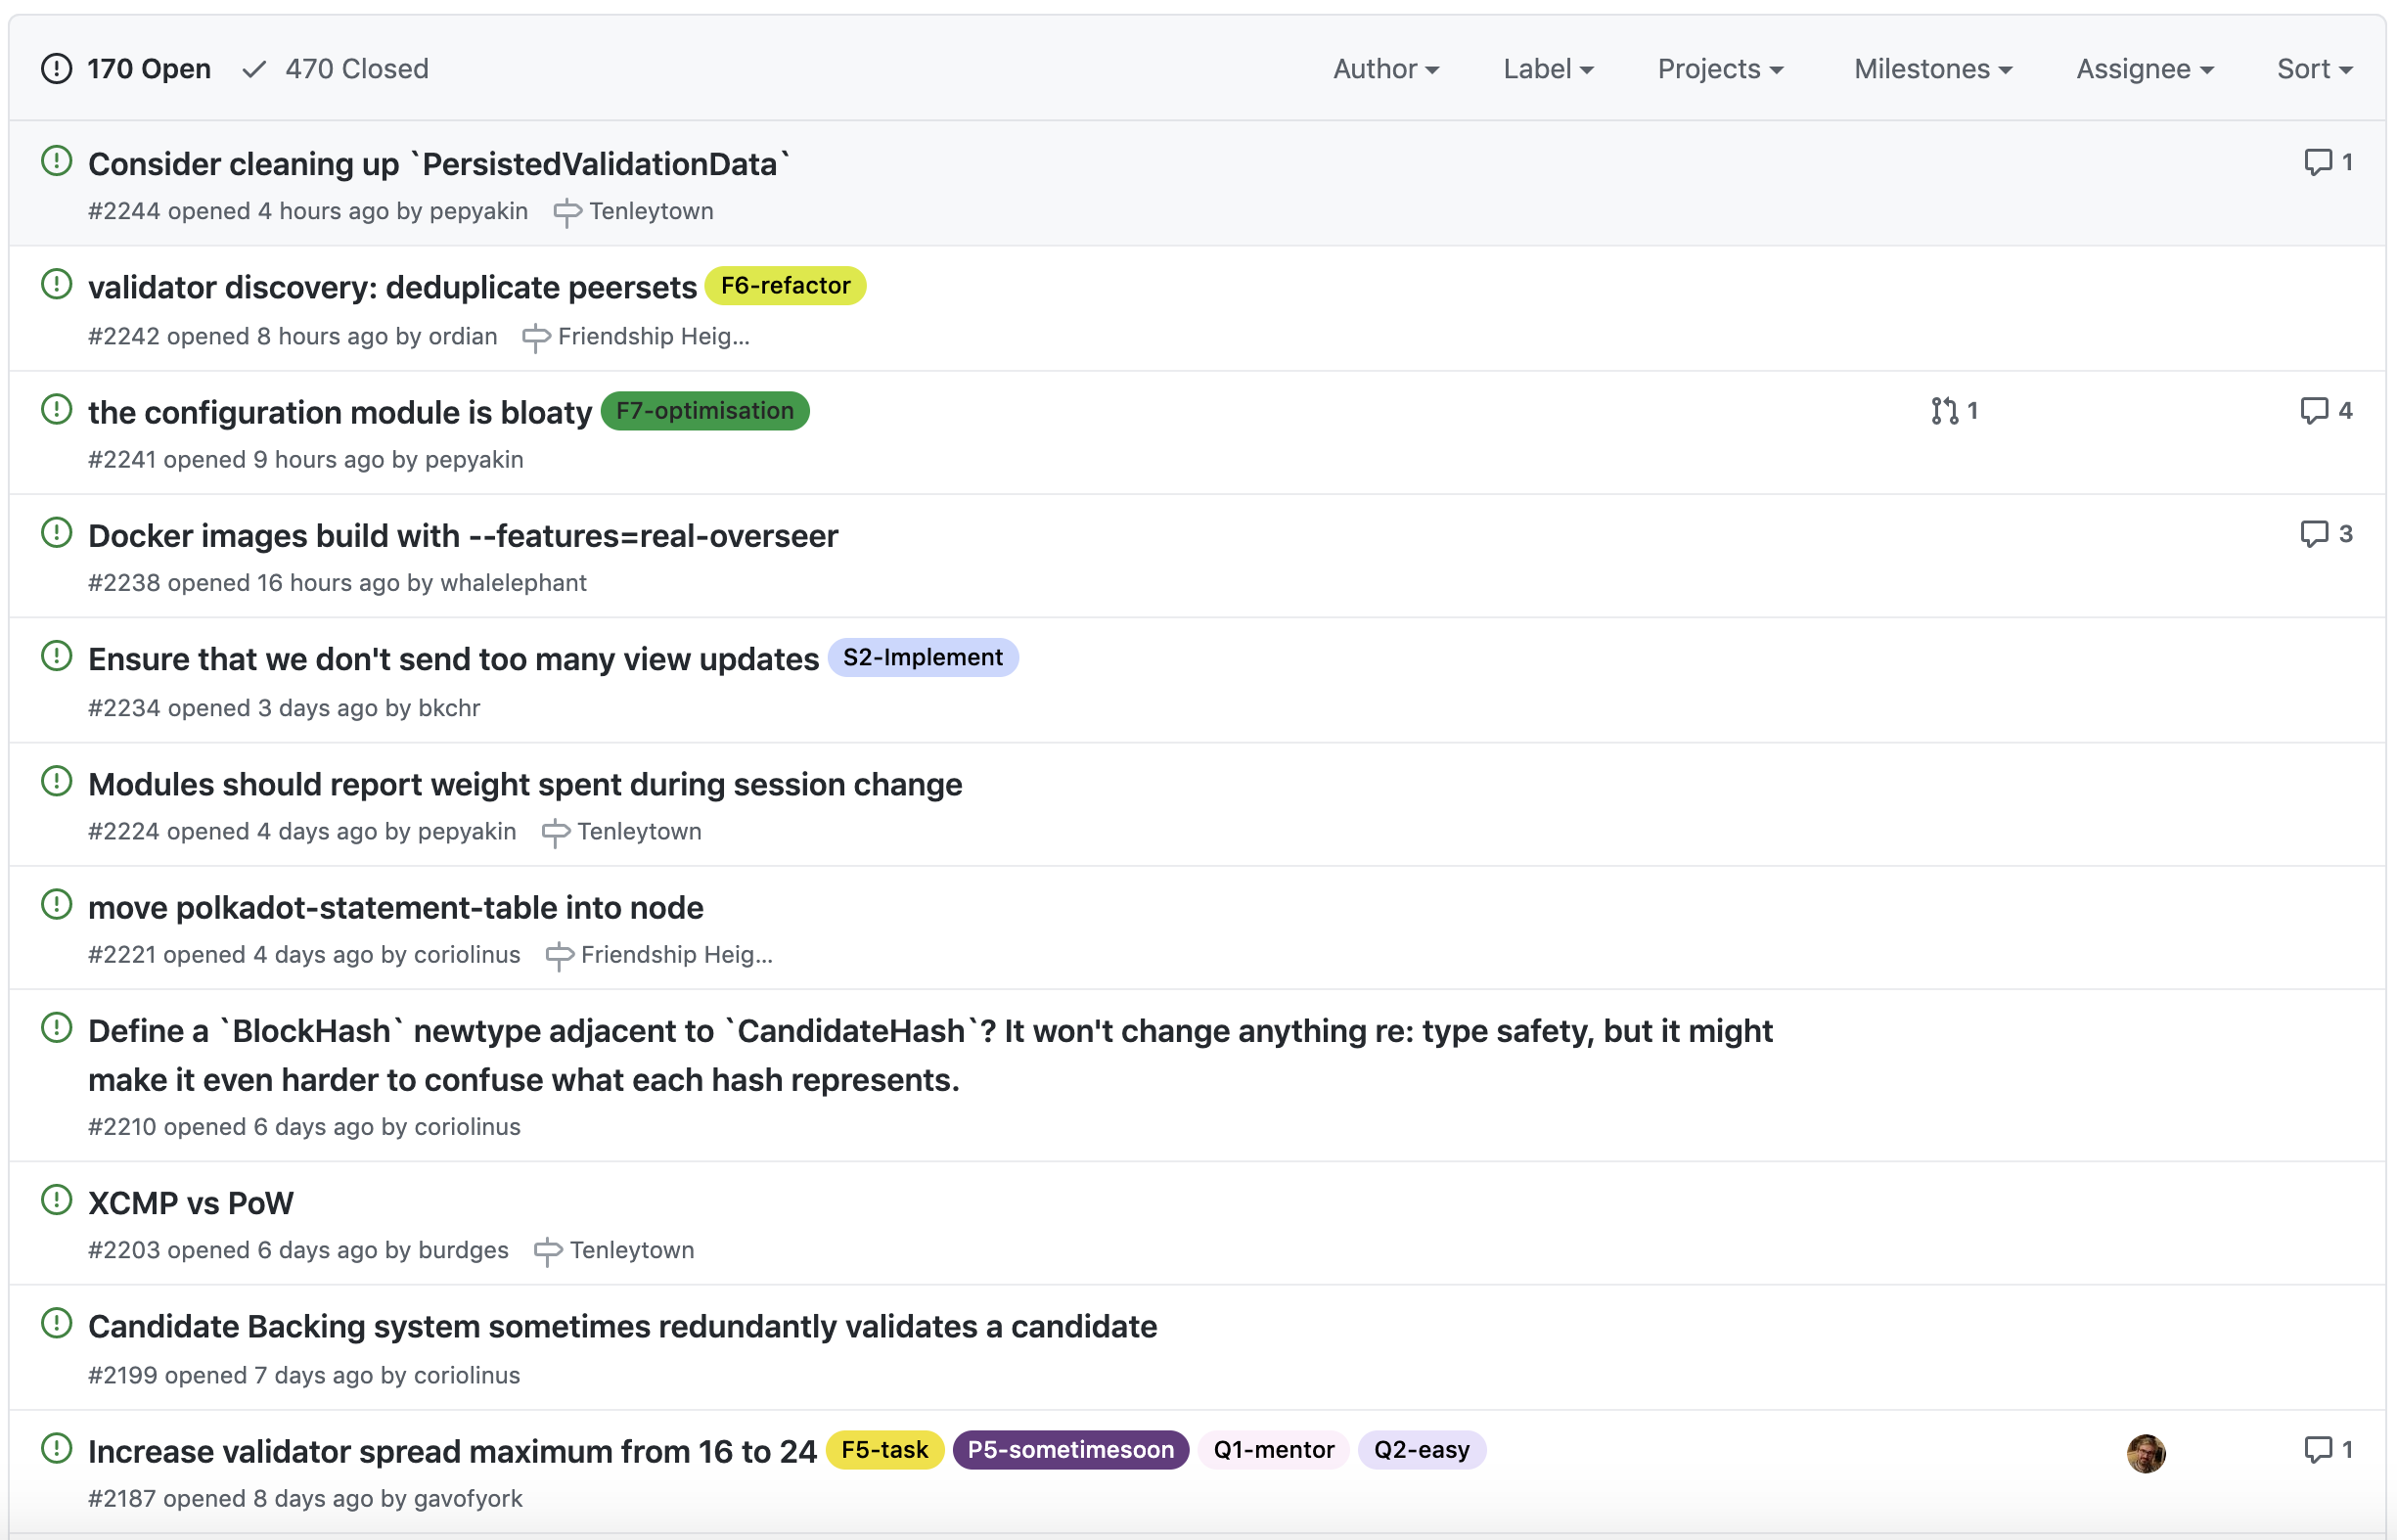Open issue 'move polkadot-statement-table into node'

point(396,908)
